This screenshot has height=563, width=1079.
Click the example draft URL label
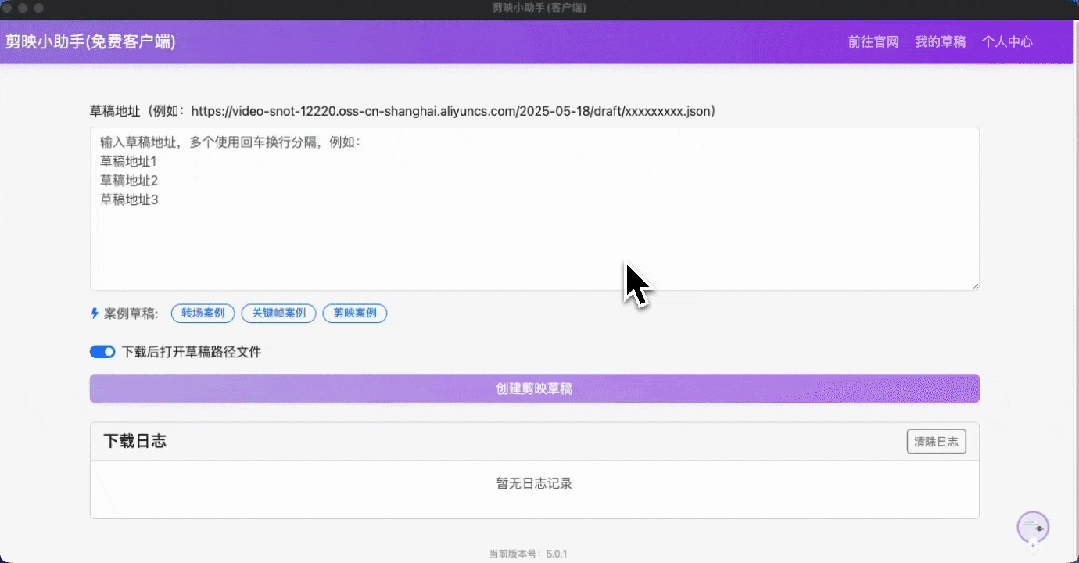click(403, 111)
